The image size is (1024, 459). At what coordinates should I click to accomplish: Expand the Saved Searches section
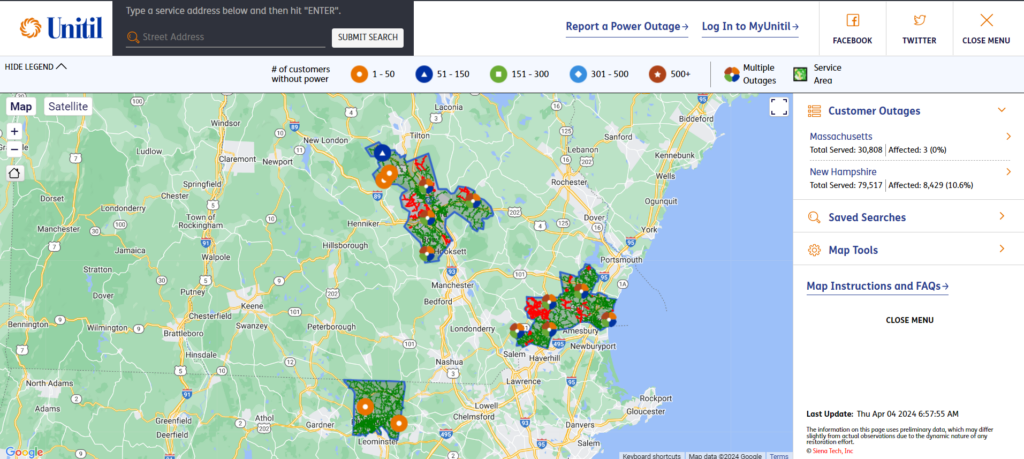[1001, 216]
